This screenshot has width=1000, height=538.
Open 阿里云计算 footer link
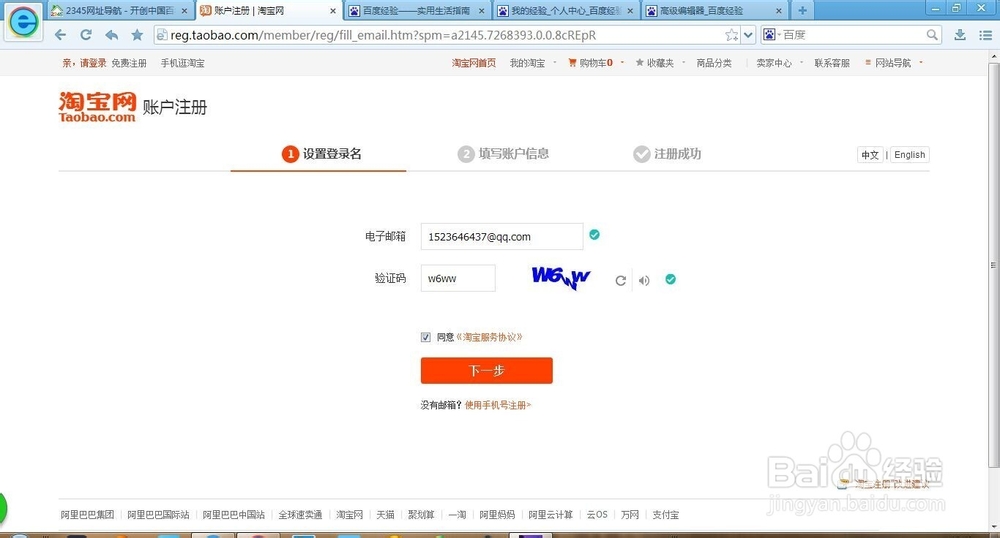[550, 514]
